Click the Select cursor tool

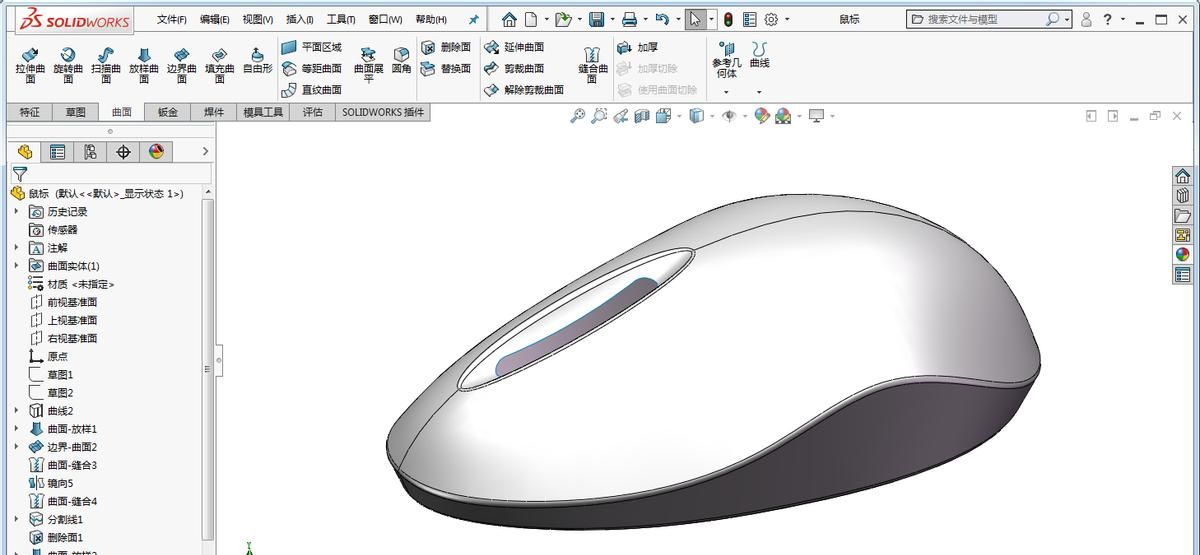pos(695,19)
